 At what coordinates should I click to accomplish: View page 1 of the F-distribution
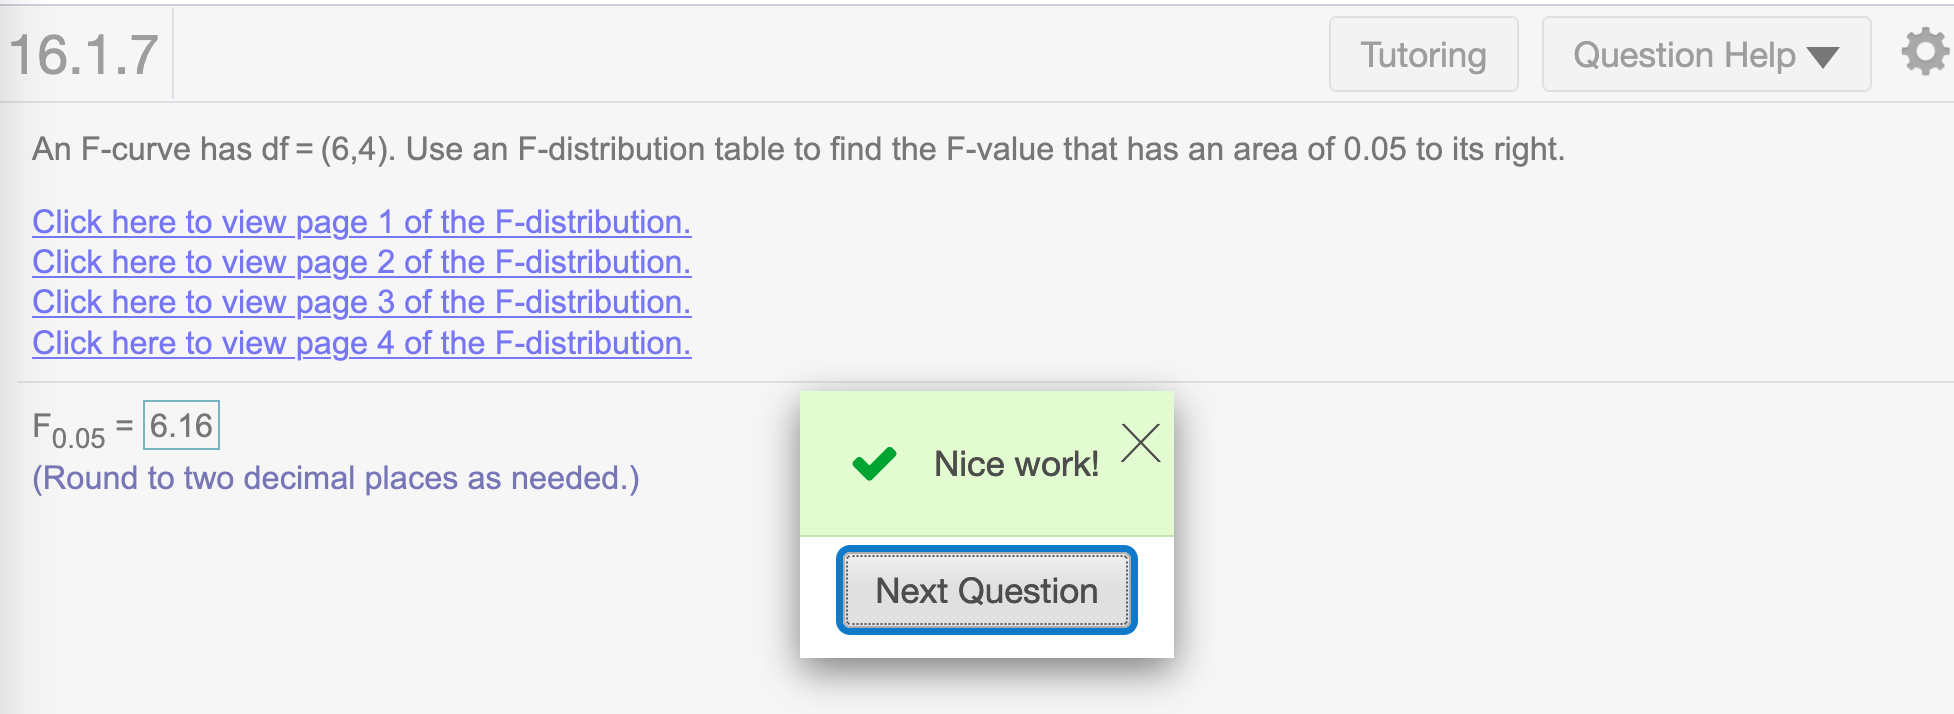click(362, 222)
